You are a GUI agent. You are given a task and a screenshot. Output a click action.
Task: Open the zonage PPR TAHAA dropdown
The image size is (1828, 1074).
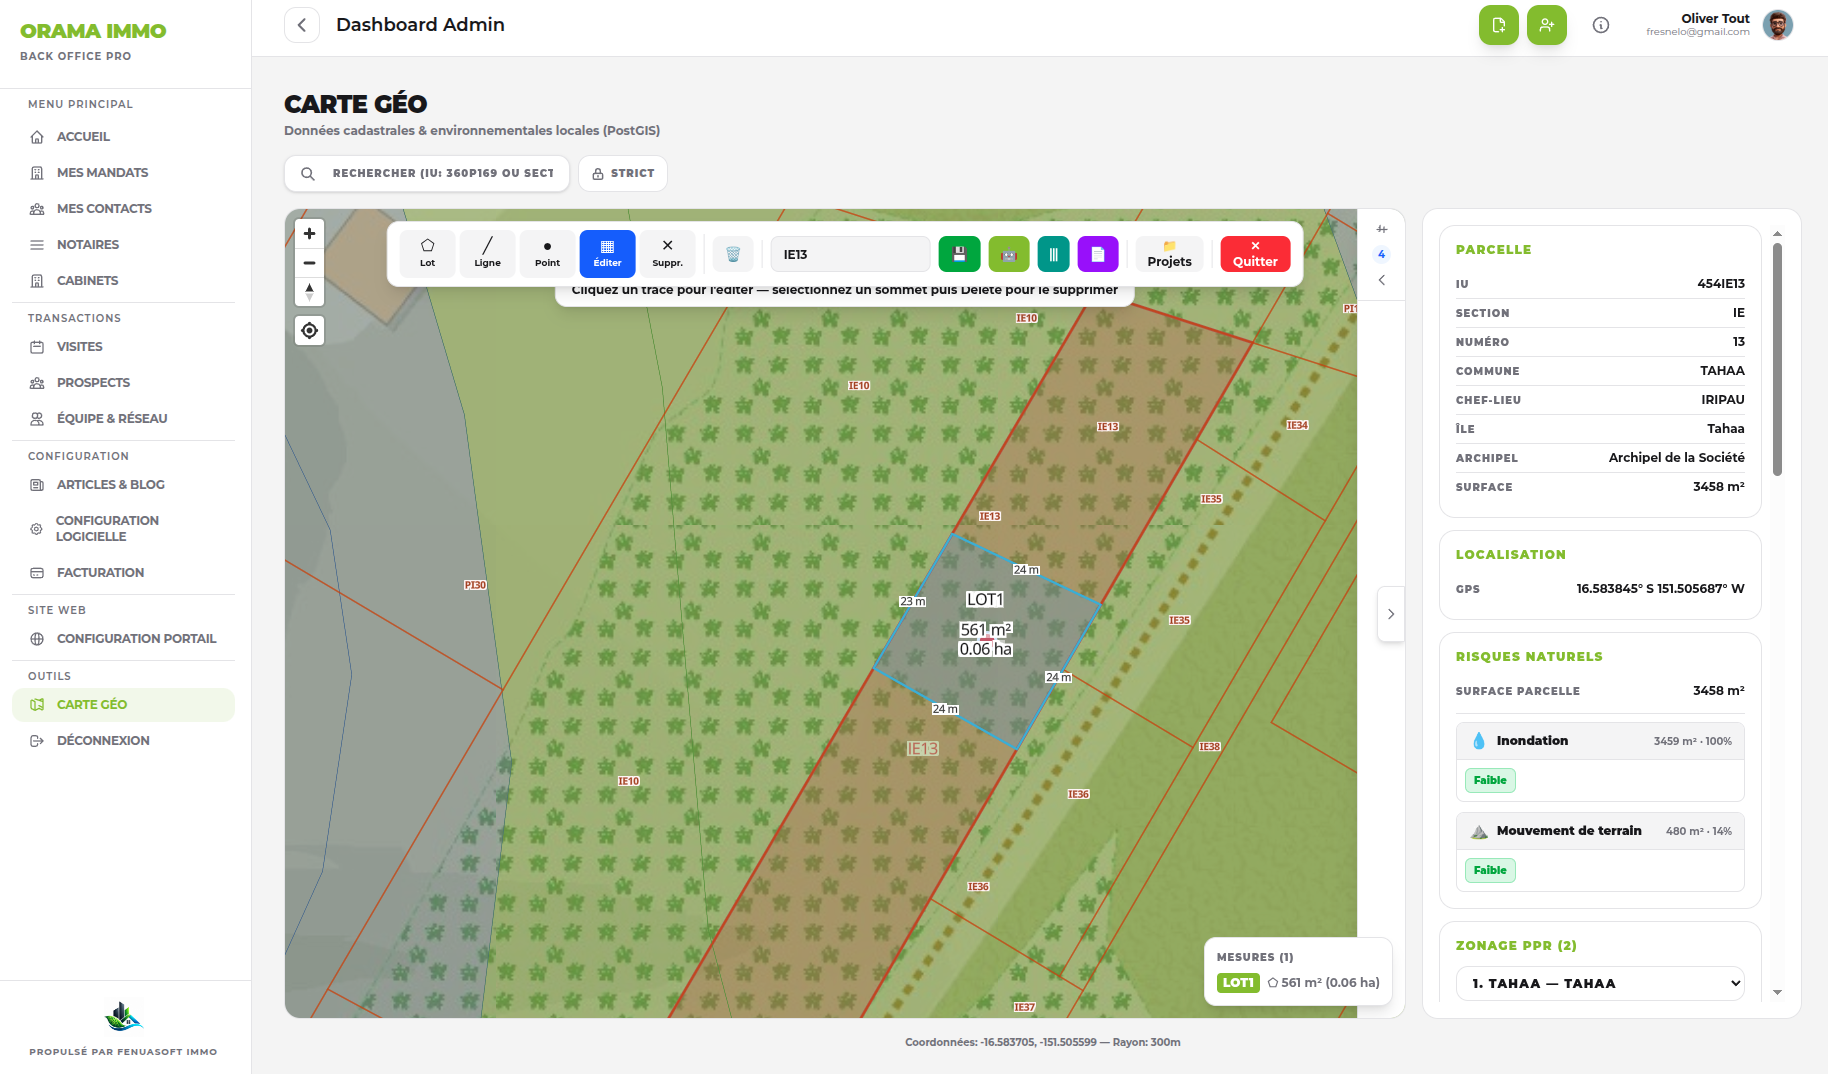pos(1600,983)
